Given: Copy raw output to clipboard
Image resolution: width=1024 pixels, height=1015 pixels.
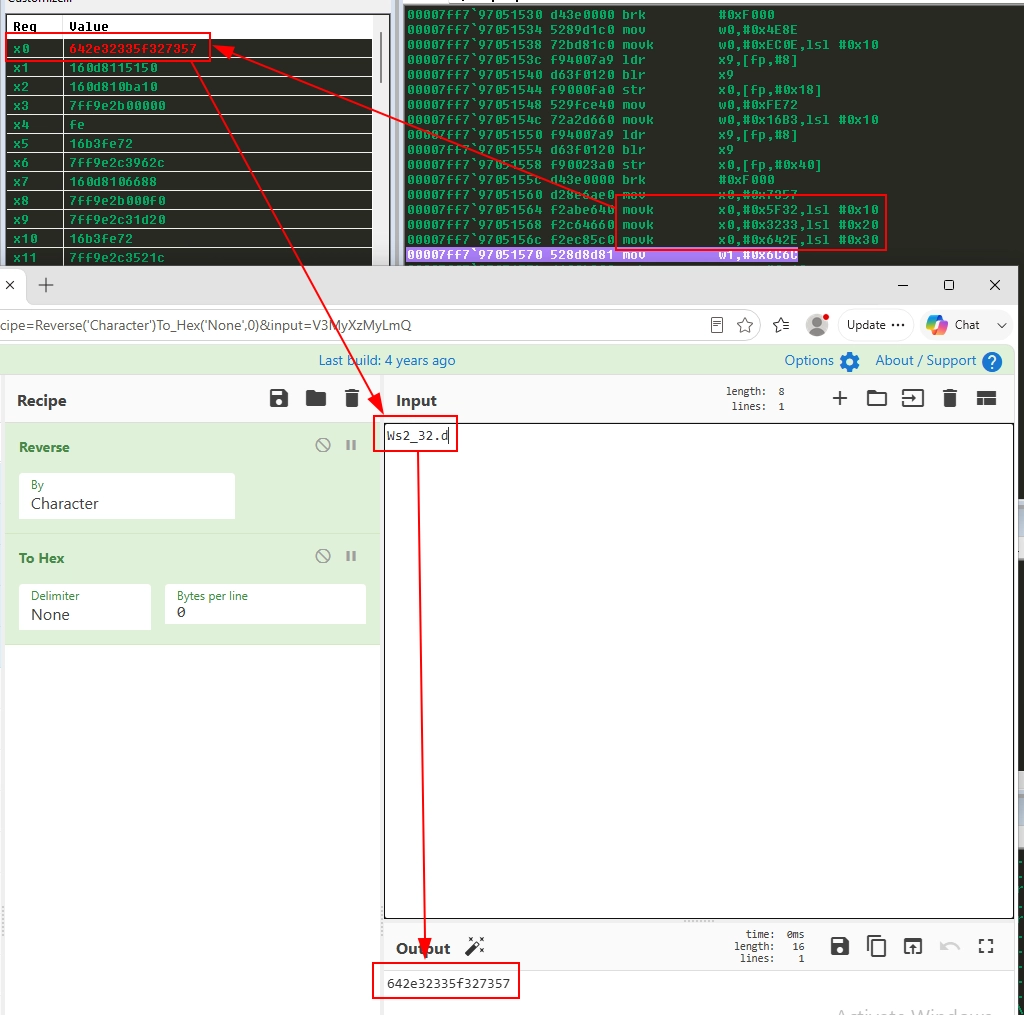Looking at the screenshot, I should pyautogui.click(x=876, y=946).
